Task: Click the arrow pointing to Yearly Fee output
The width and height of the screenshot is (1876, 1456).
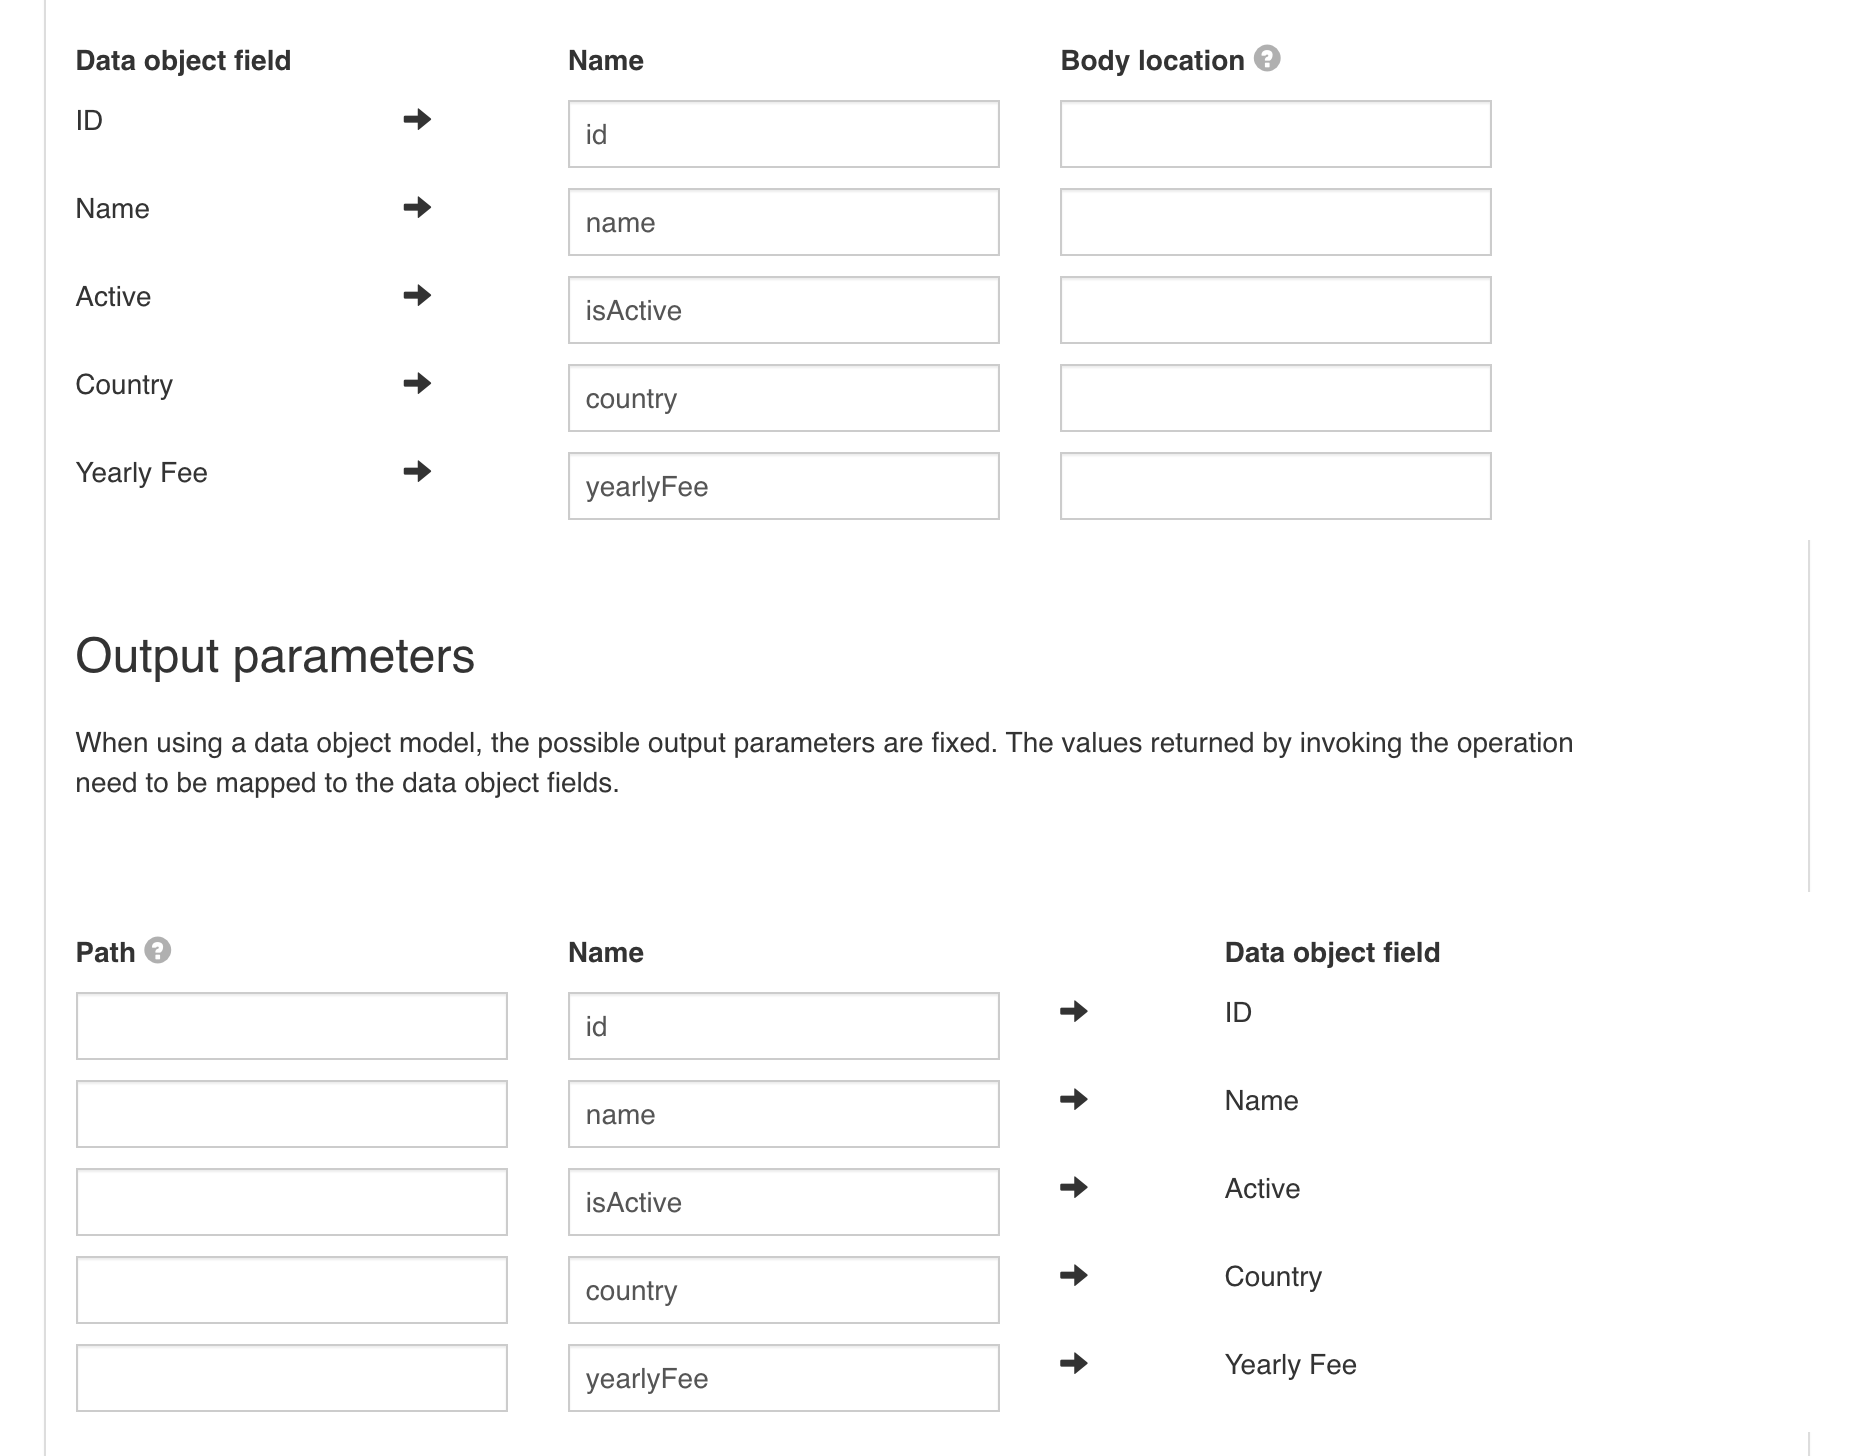Action: 1073,1362
